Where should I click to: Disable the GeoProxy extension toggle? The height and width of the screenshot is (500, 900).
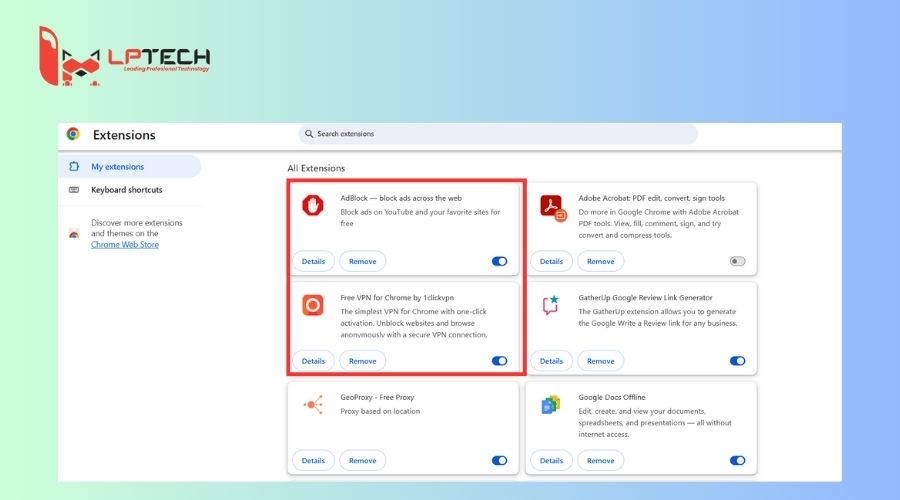[499, 460]
